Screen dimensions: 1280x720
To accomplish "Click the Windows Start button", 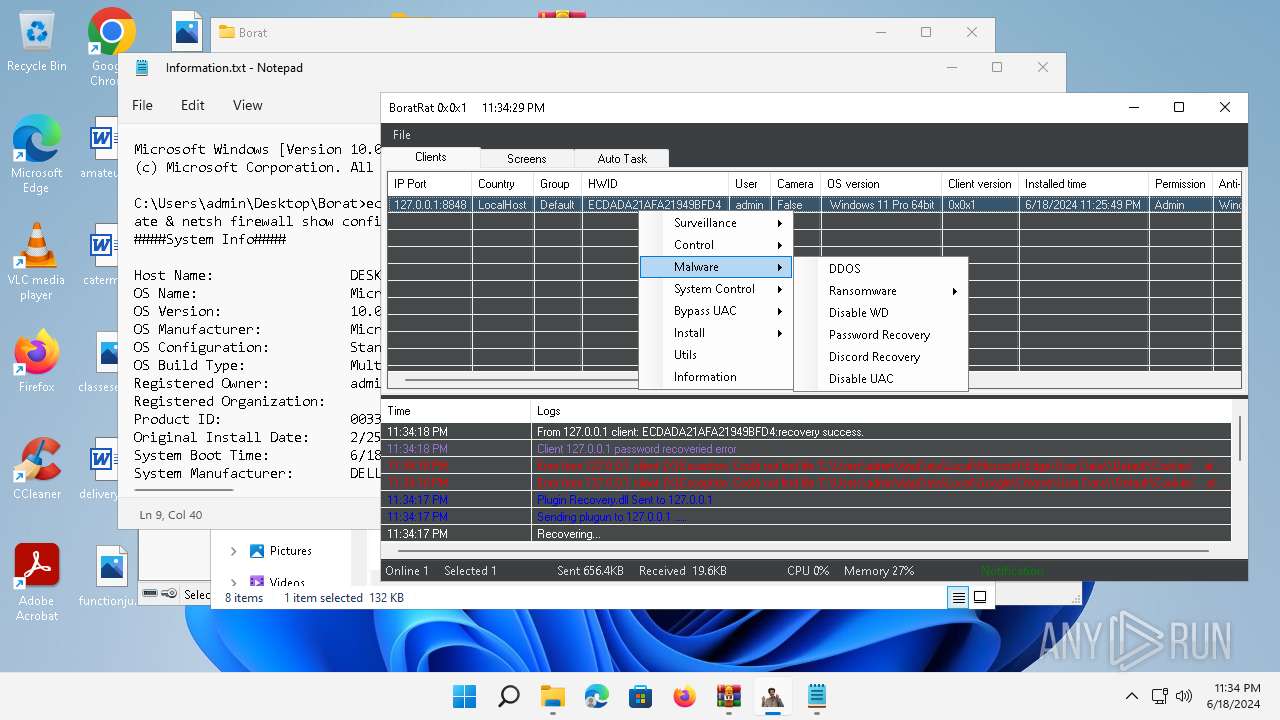I will click(x=464, y=696).
